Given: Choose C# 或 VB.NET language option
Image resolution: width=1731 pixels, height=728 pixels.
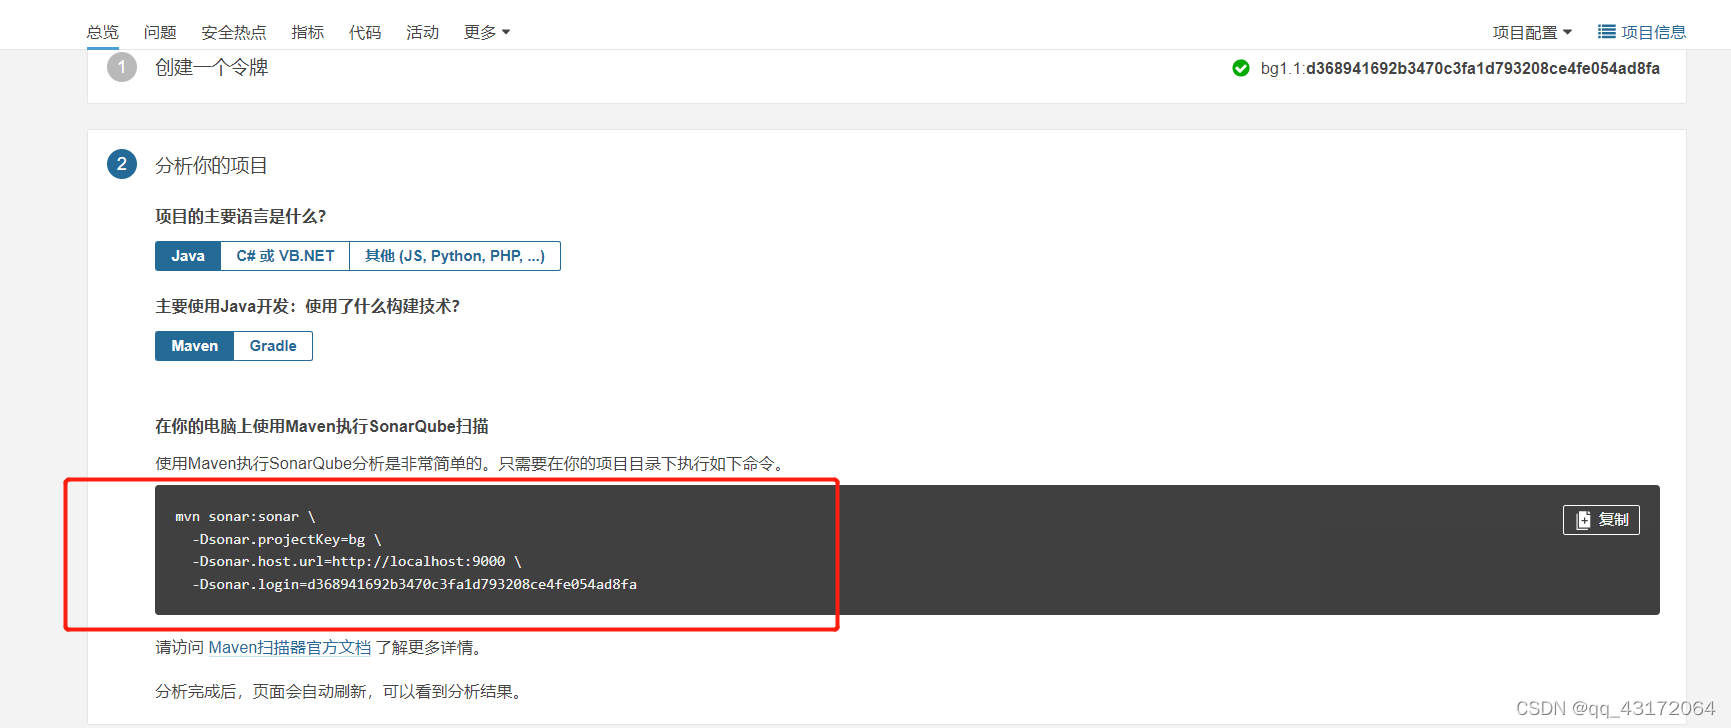Looking at the screenshot, I should (285, 256).
